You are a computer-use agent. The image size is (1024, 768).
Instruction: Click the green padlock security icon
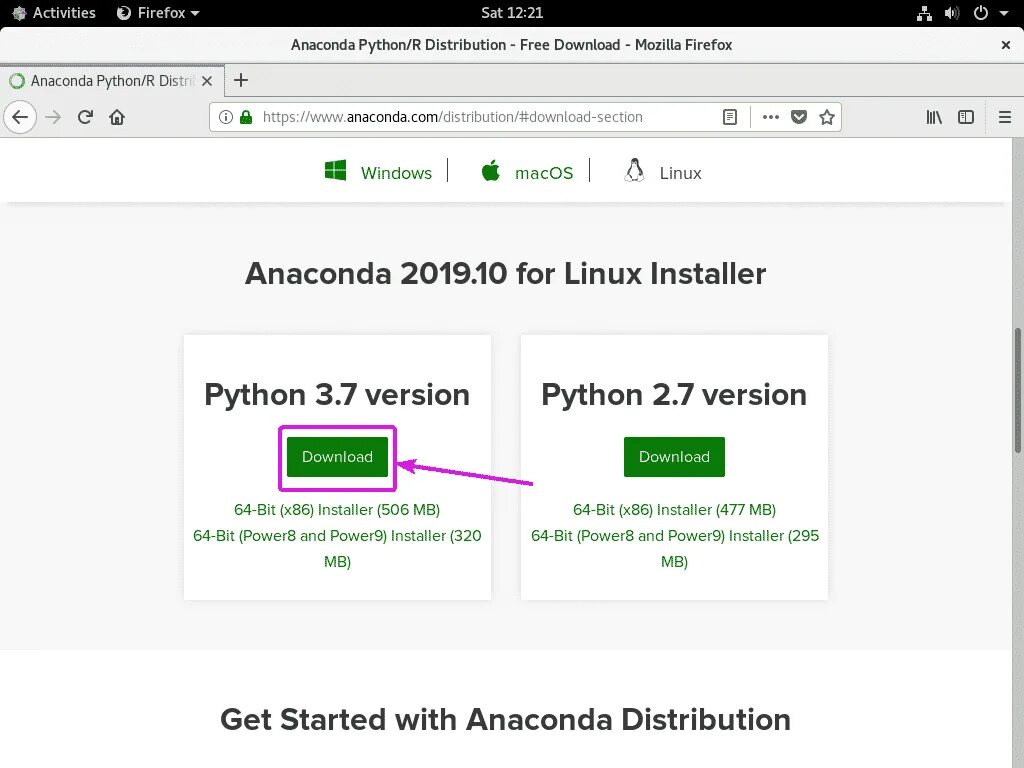246,117
